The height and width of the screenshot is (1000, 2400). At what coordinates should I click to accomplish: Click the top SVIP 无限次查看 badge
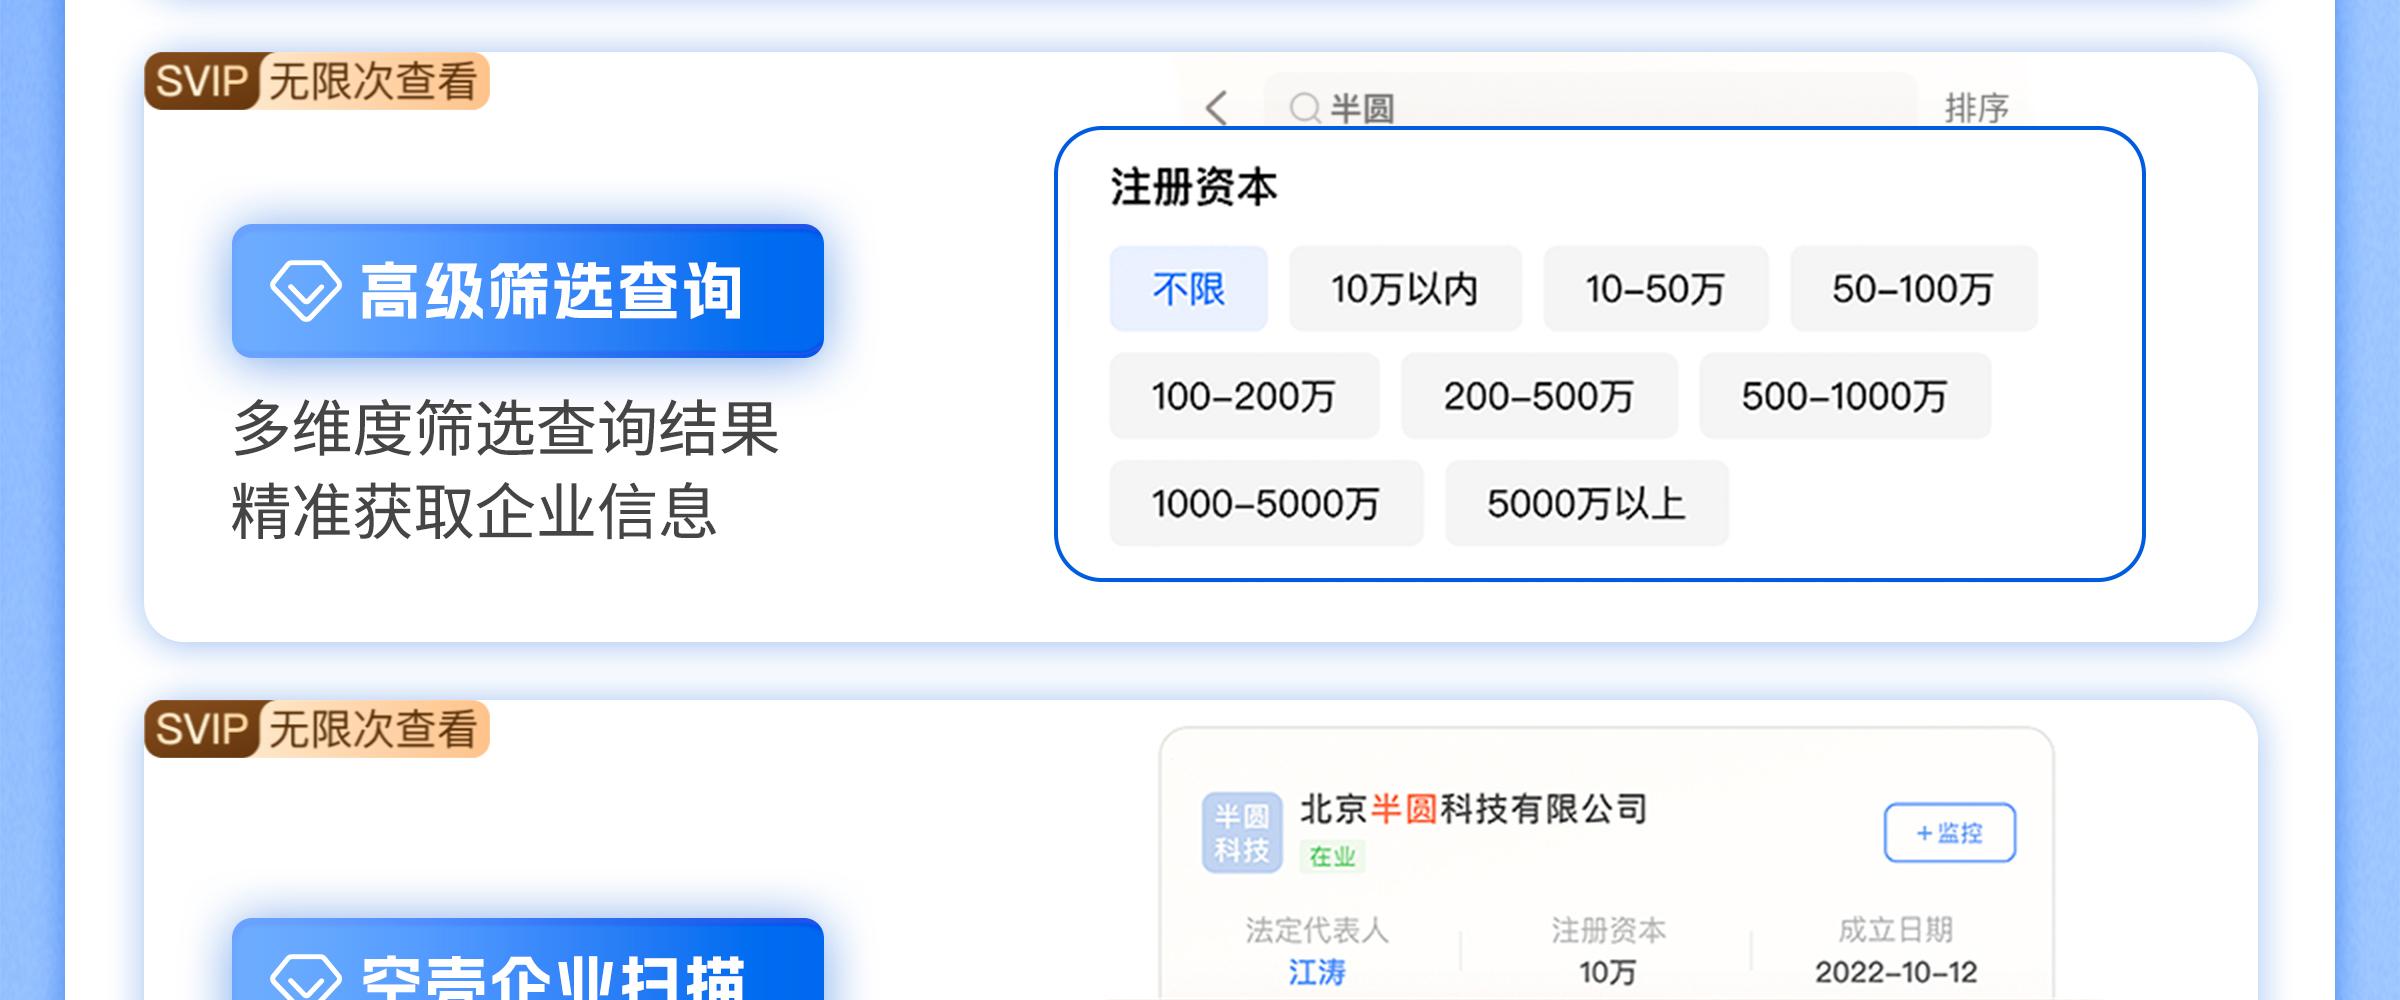tap(316, 81)
